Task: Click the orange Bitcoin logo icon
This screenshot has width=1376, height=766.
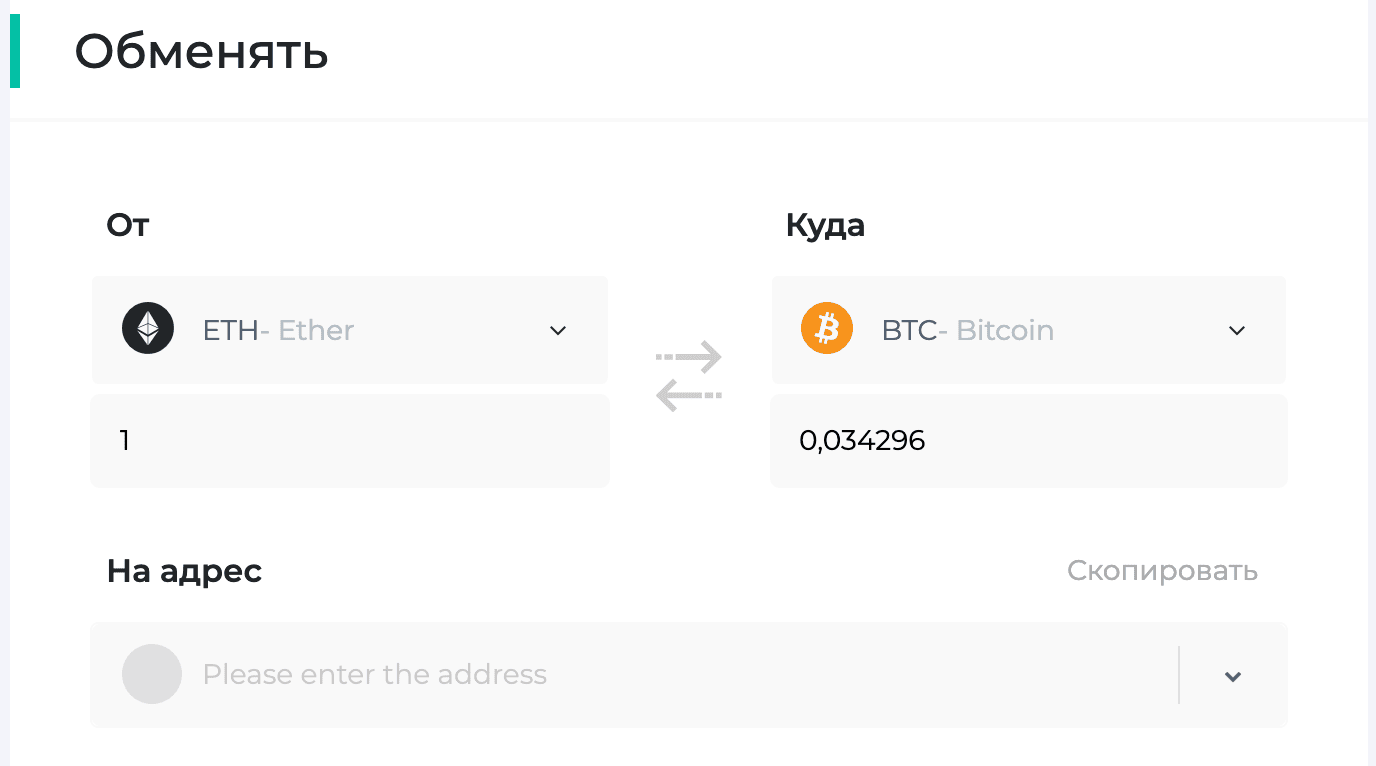Action: [827, 329]
